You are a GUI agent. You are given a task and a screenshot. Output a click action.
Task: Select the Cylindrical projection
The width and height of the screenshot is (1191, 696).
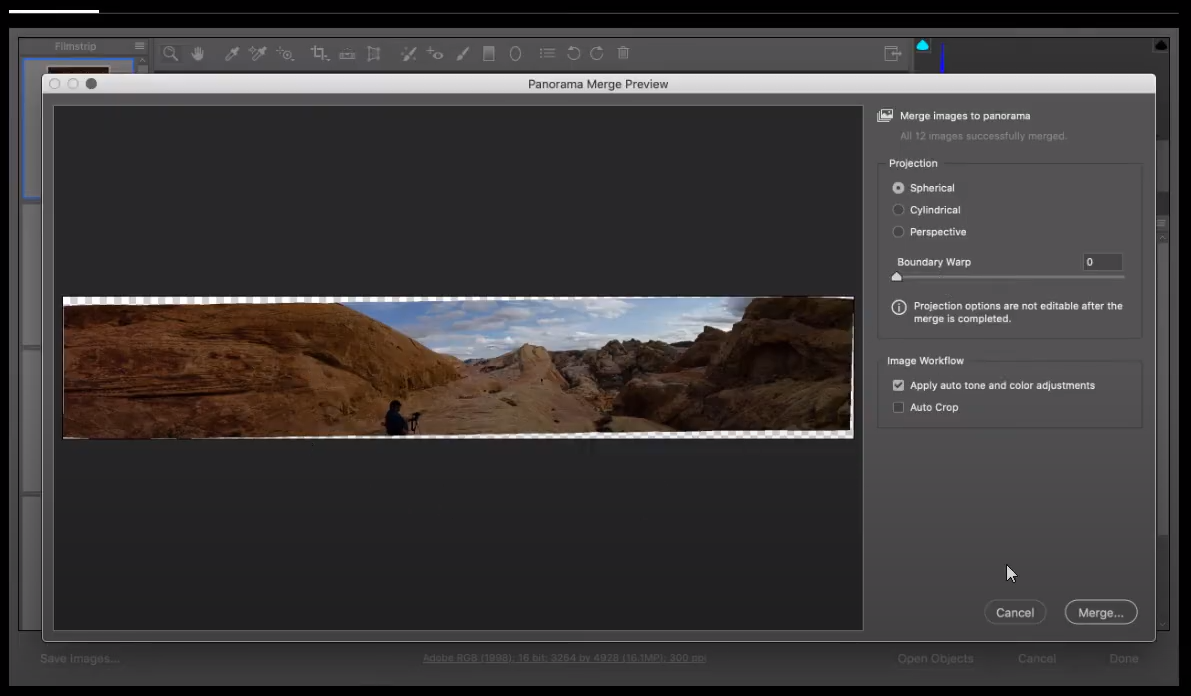[898, 210]
